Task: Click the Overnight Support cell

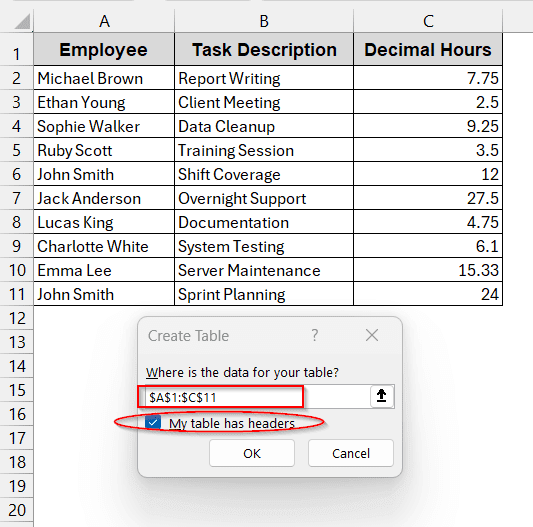Action: tap(264, 198)
